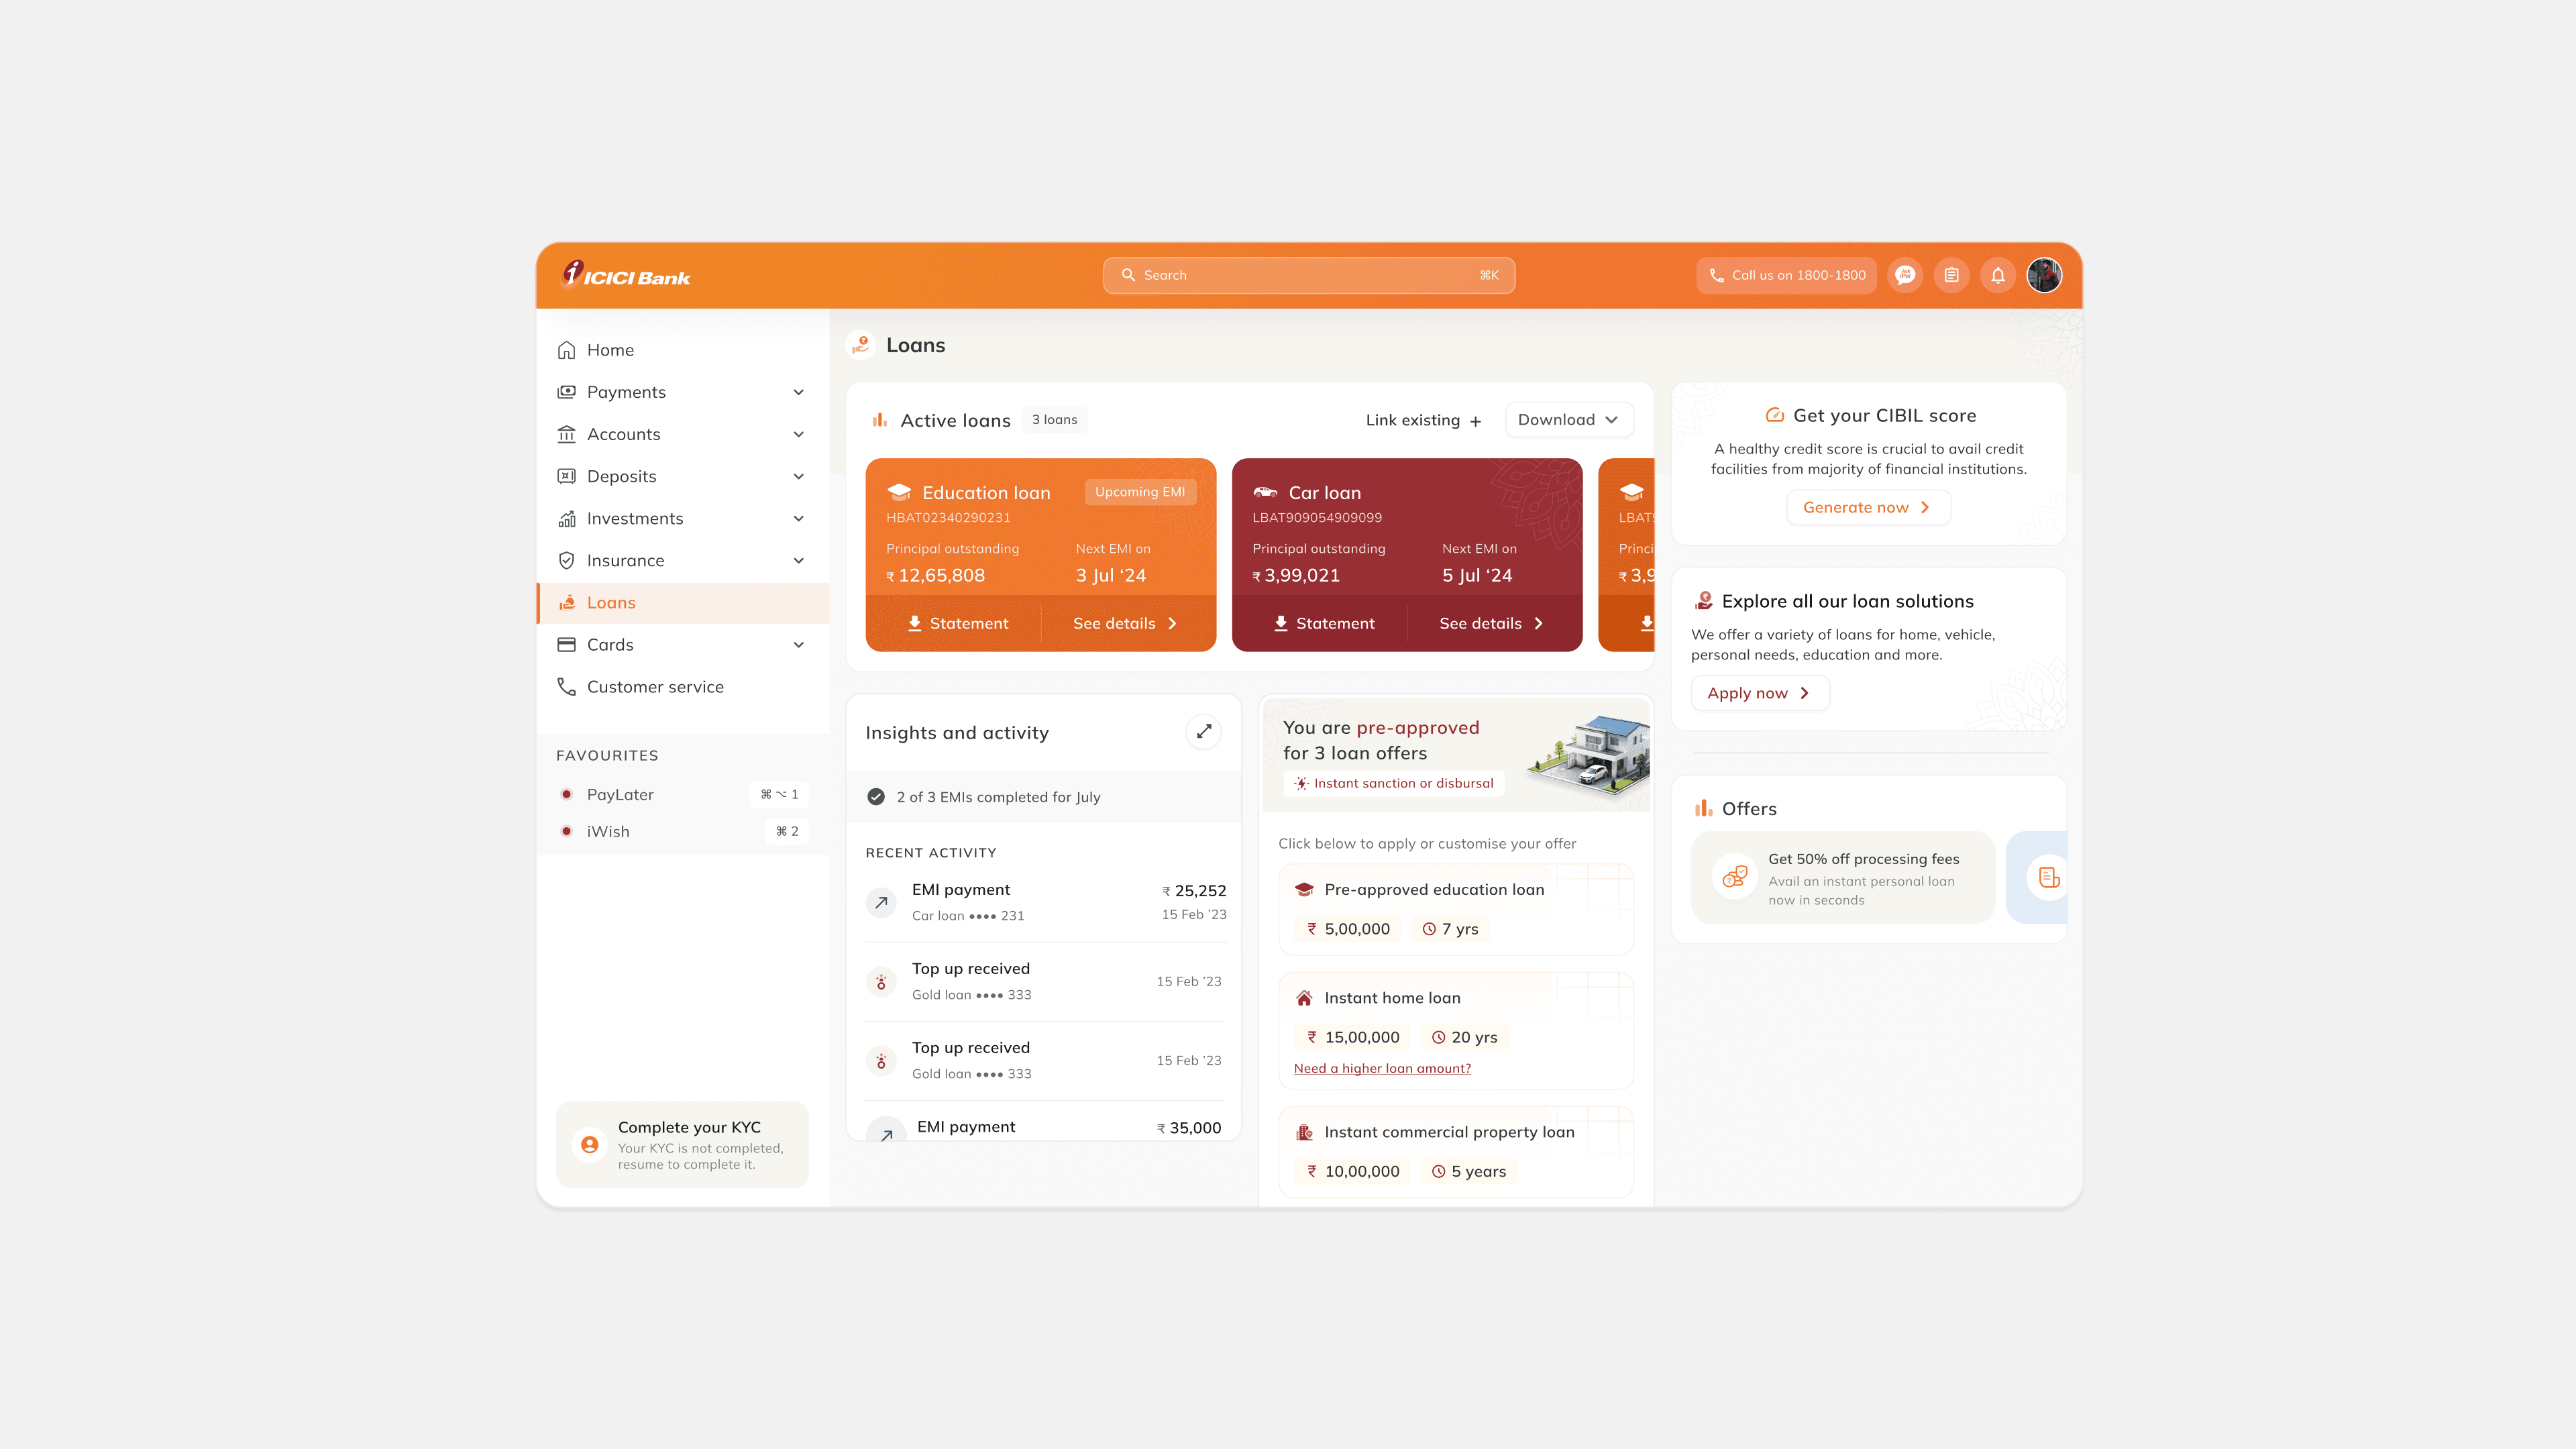Click the chat support icon in header
The image size is (2576, 1449).
coord(1905,275)
